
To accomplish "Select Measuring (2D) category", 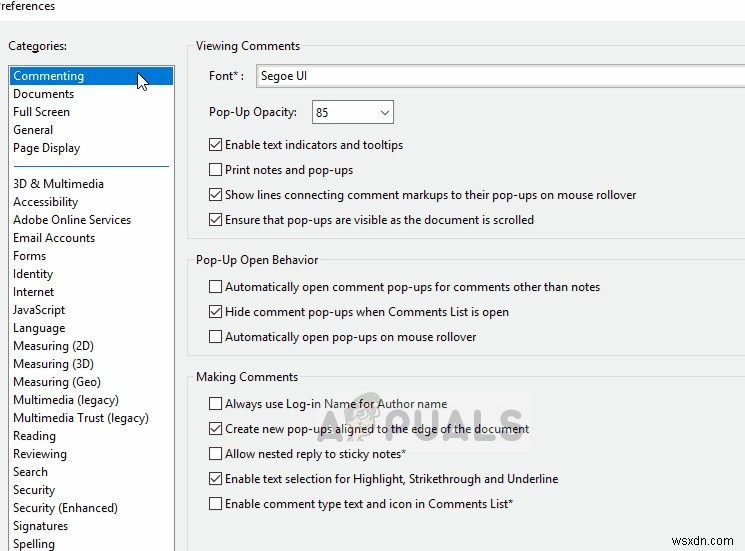I will click(x=53, y=346).
